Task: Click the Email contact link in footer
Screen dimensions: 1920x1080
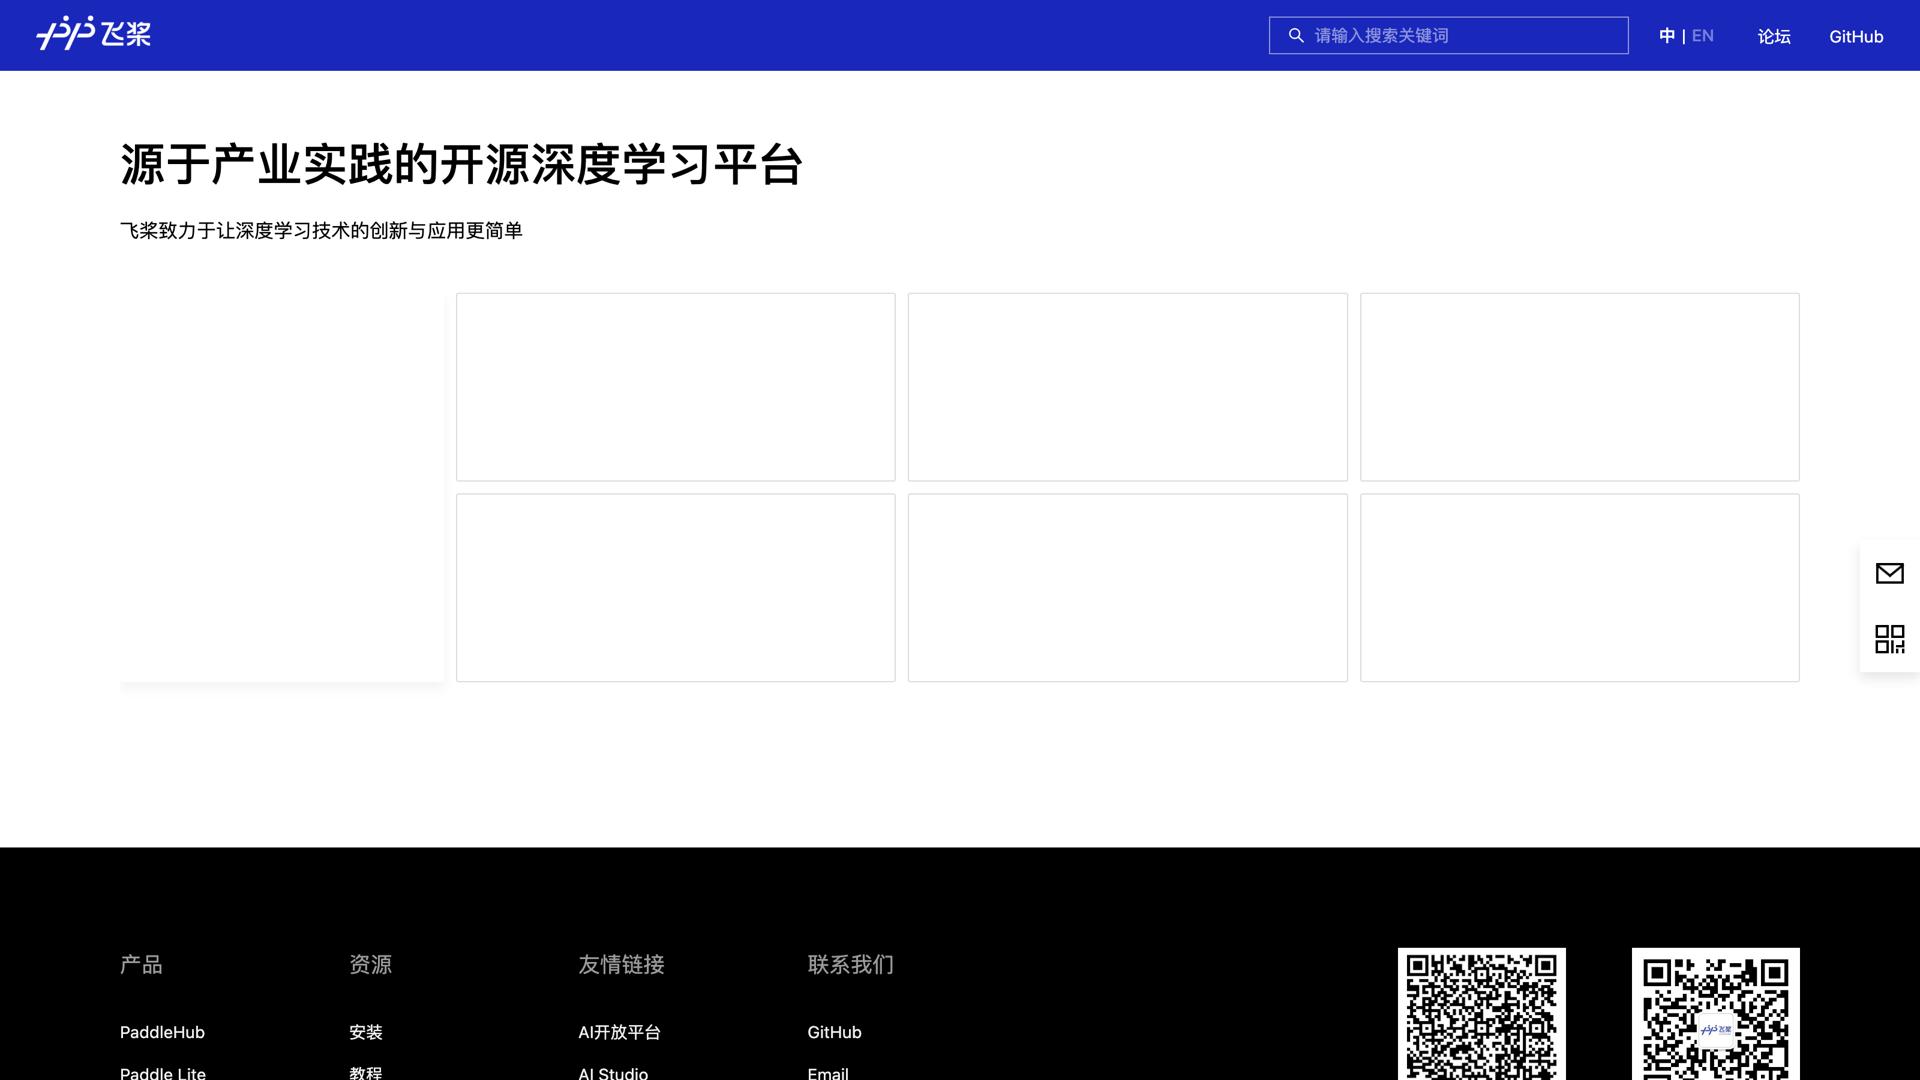Action: (x=827, y=1073)
